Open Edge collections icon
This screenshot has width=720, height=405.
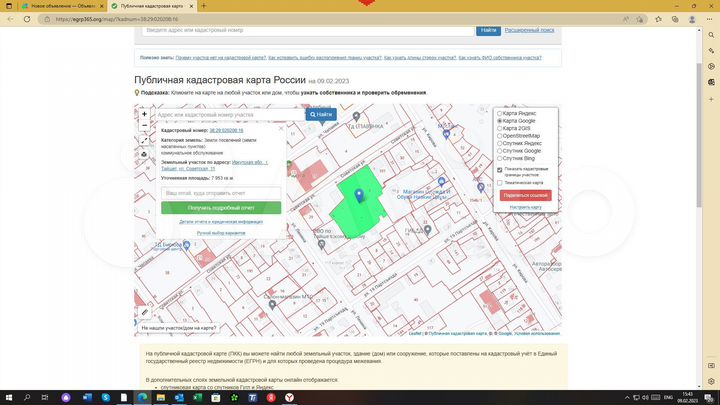[x=675, y=19]
